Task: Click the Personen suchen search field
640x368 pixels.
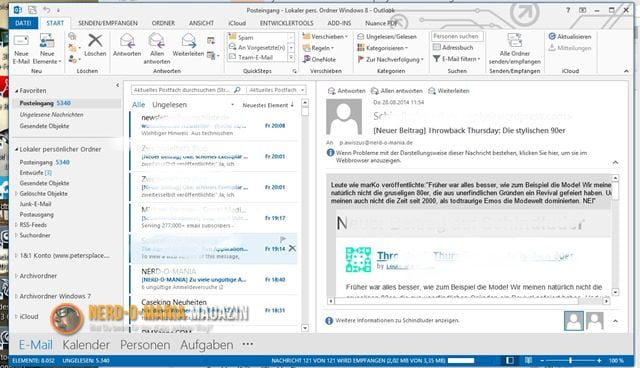Action: [x=457, y=36]
